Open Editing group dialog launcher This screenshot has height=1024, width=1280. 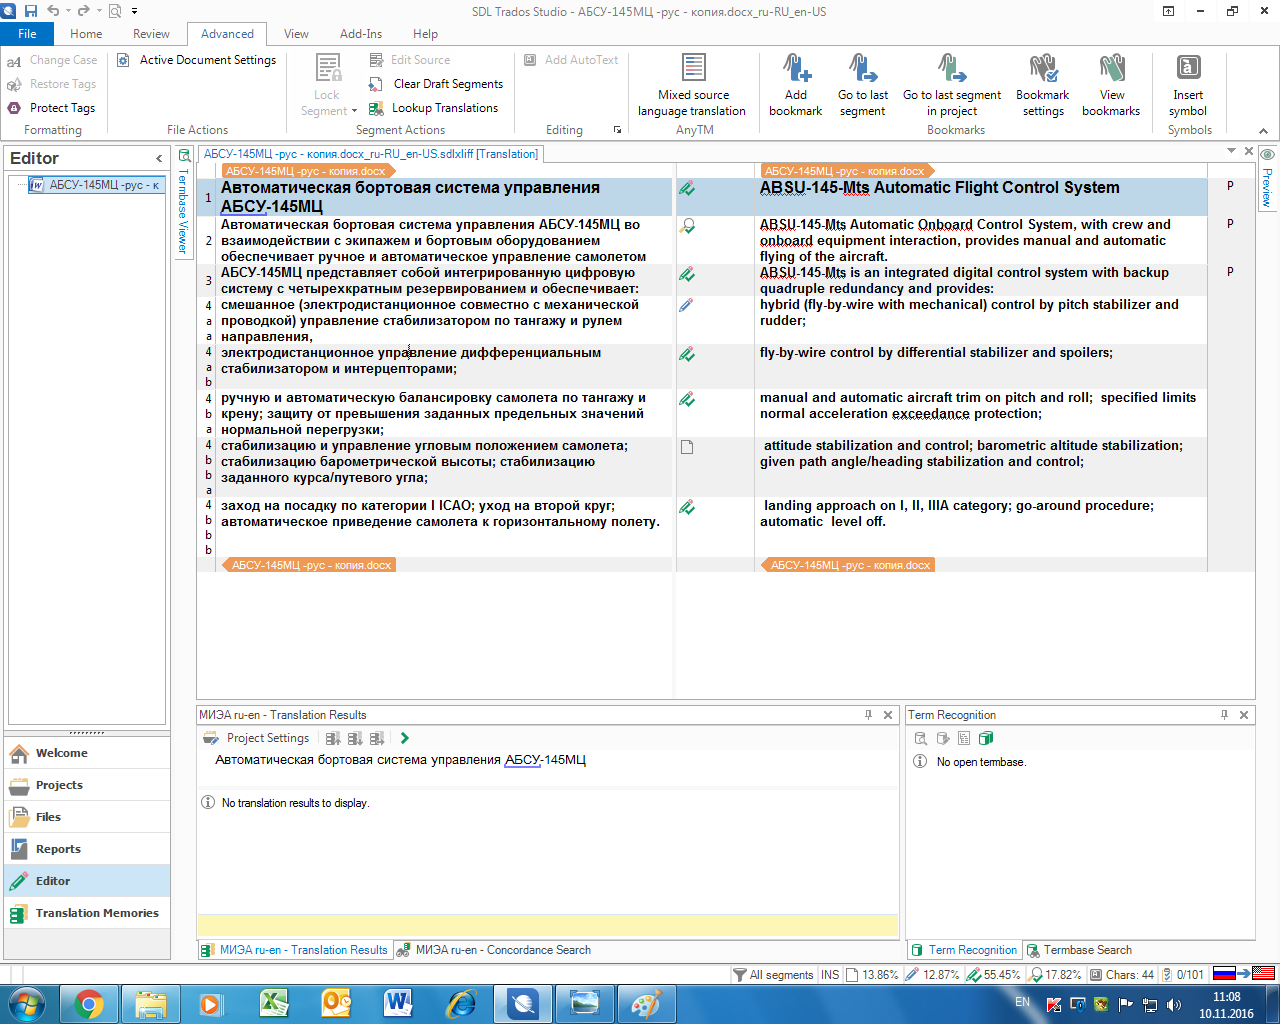pos(617,130)
